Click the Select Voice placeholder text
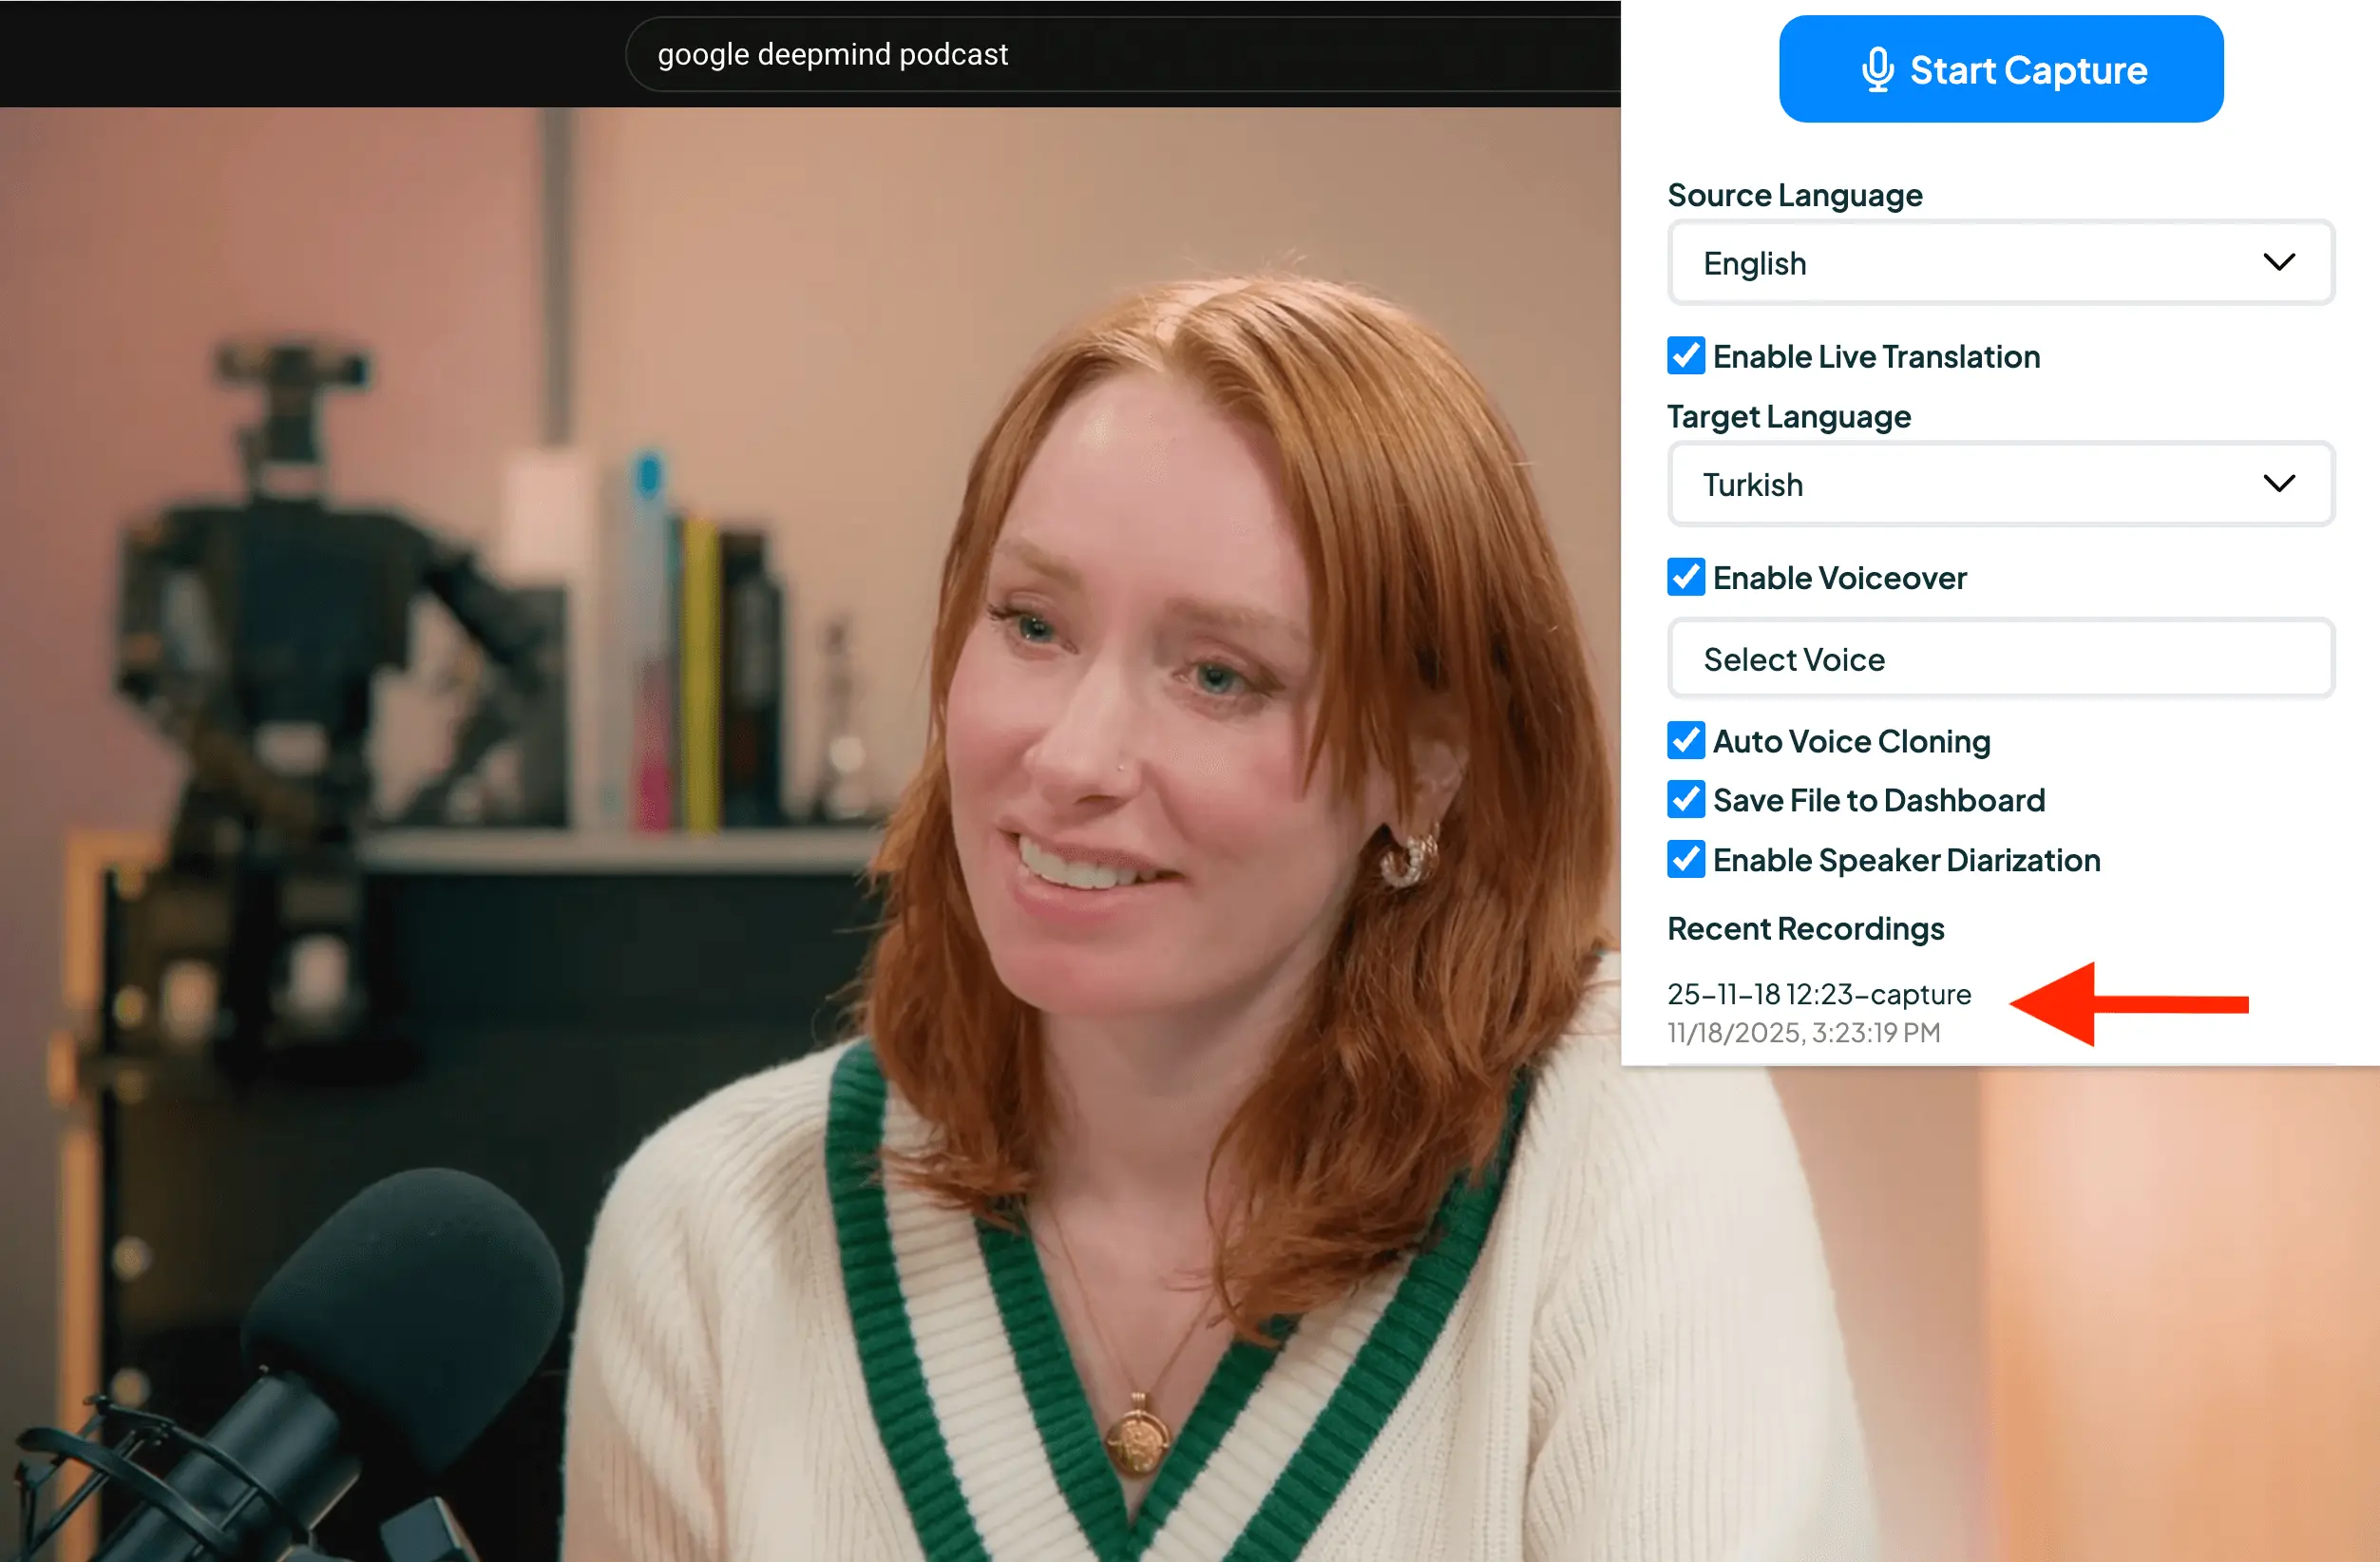This screenshot has height=1562, width=2380. coord(1794,658)
